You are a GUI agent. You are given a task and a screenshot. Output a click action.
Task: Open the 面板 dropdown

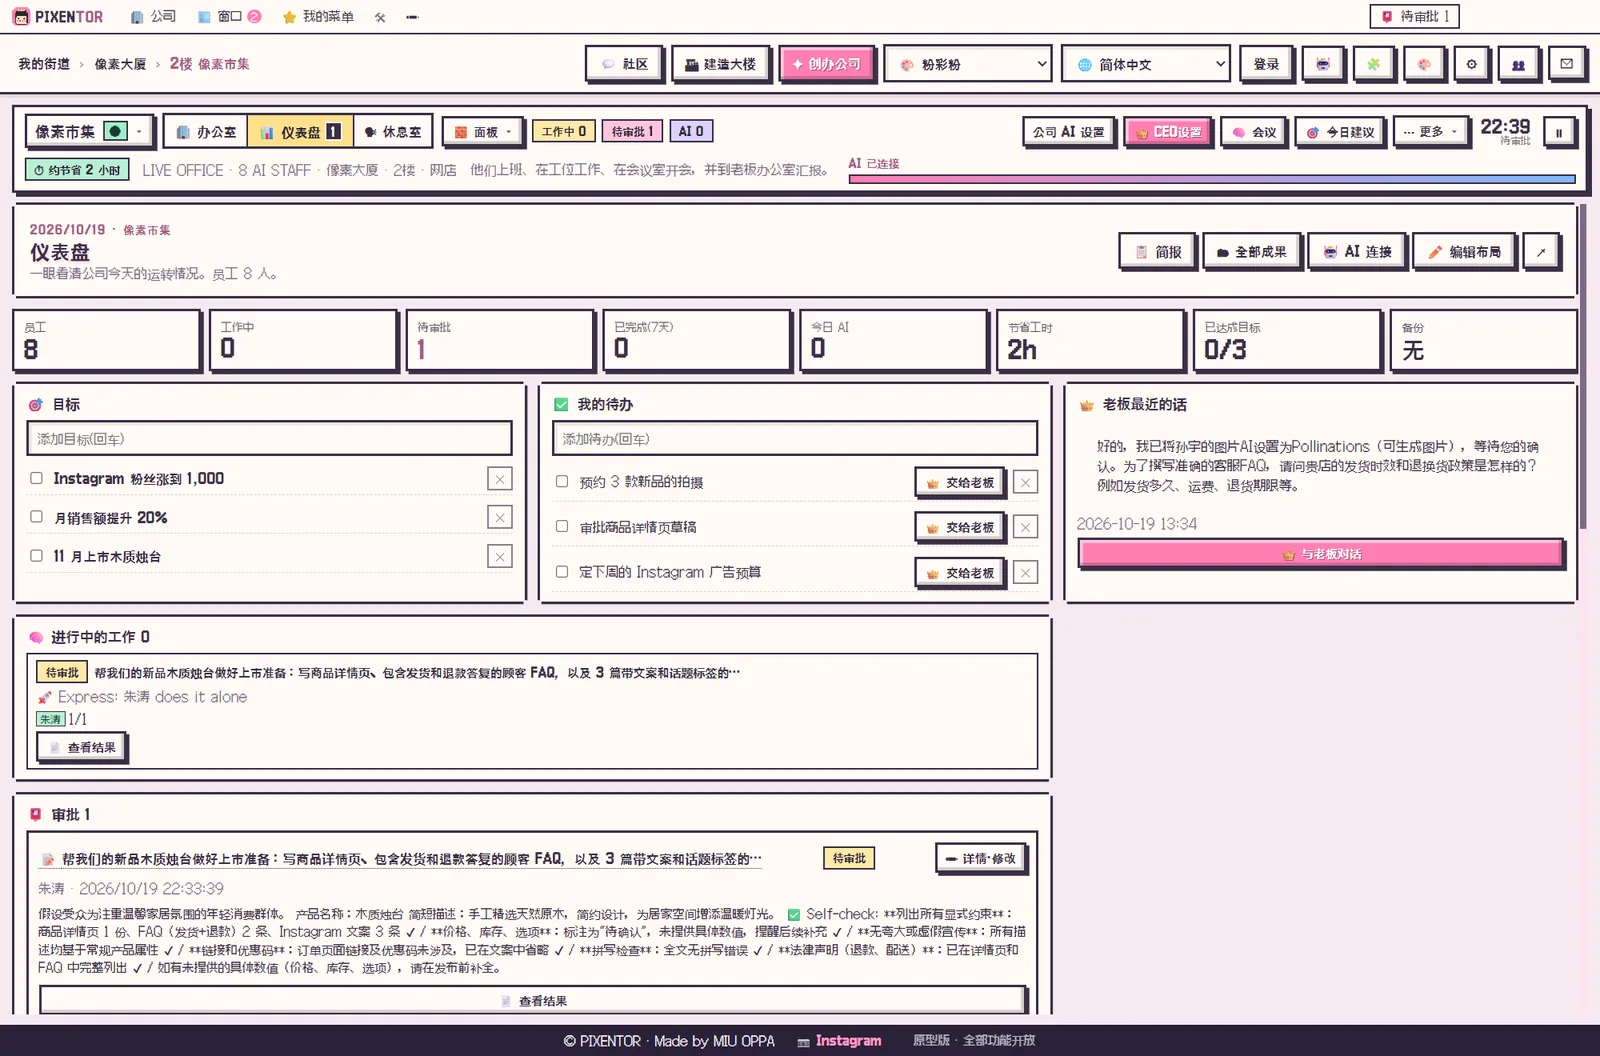[482, 132]
